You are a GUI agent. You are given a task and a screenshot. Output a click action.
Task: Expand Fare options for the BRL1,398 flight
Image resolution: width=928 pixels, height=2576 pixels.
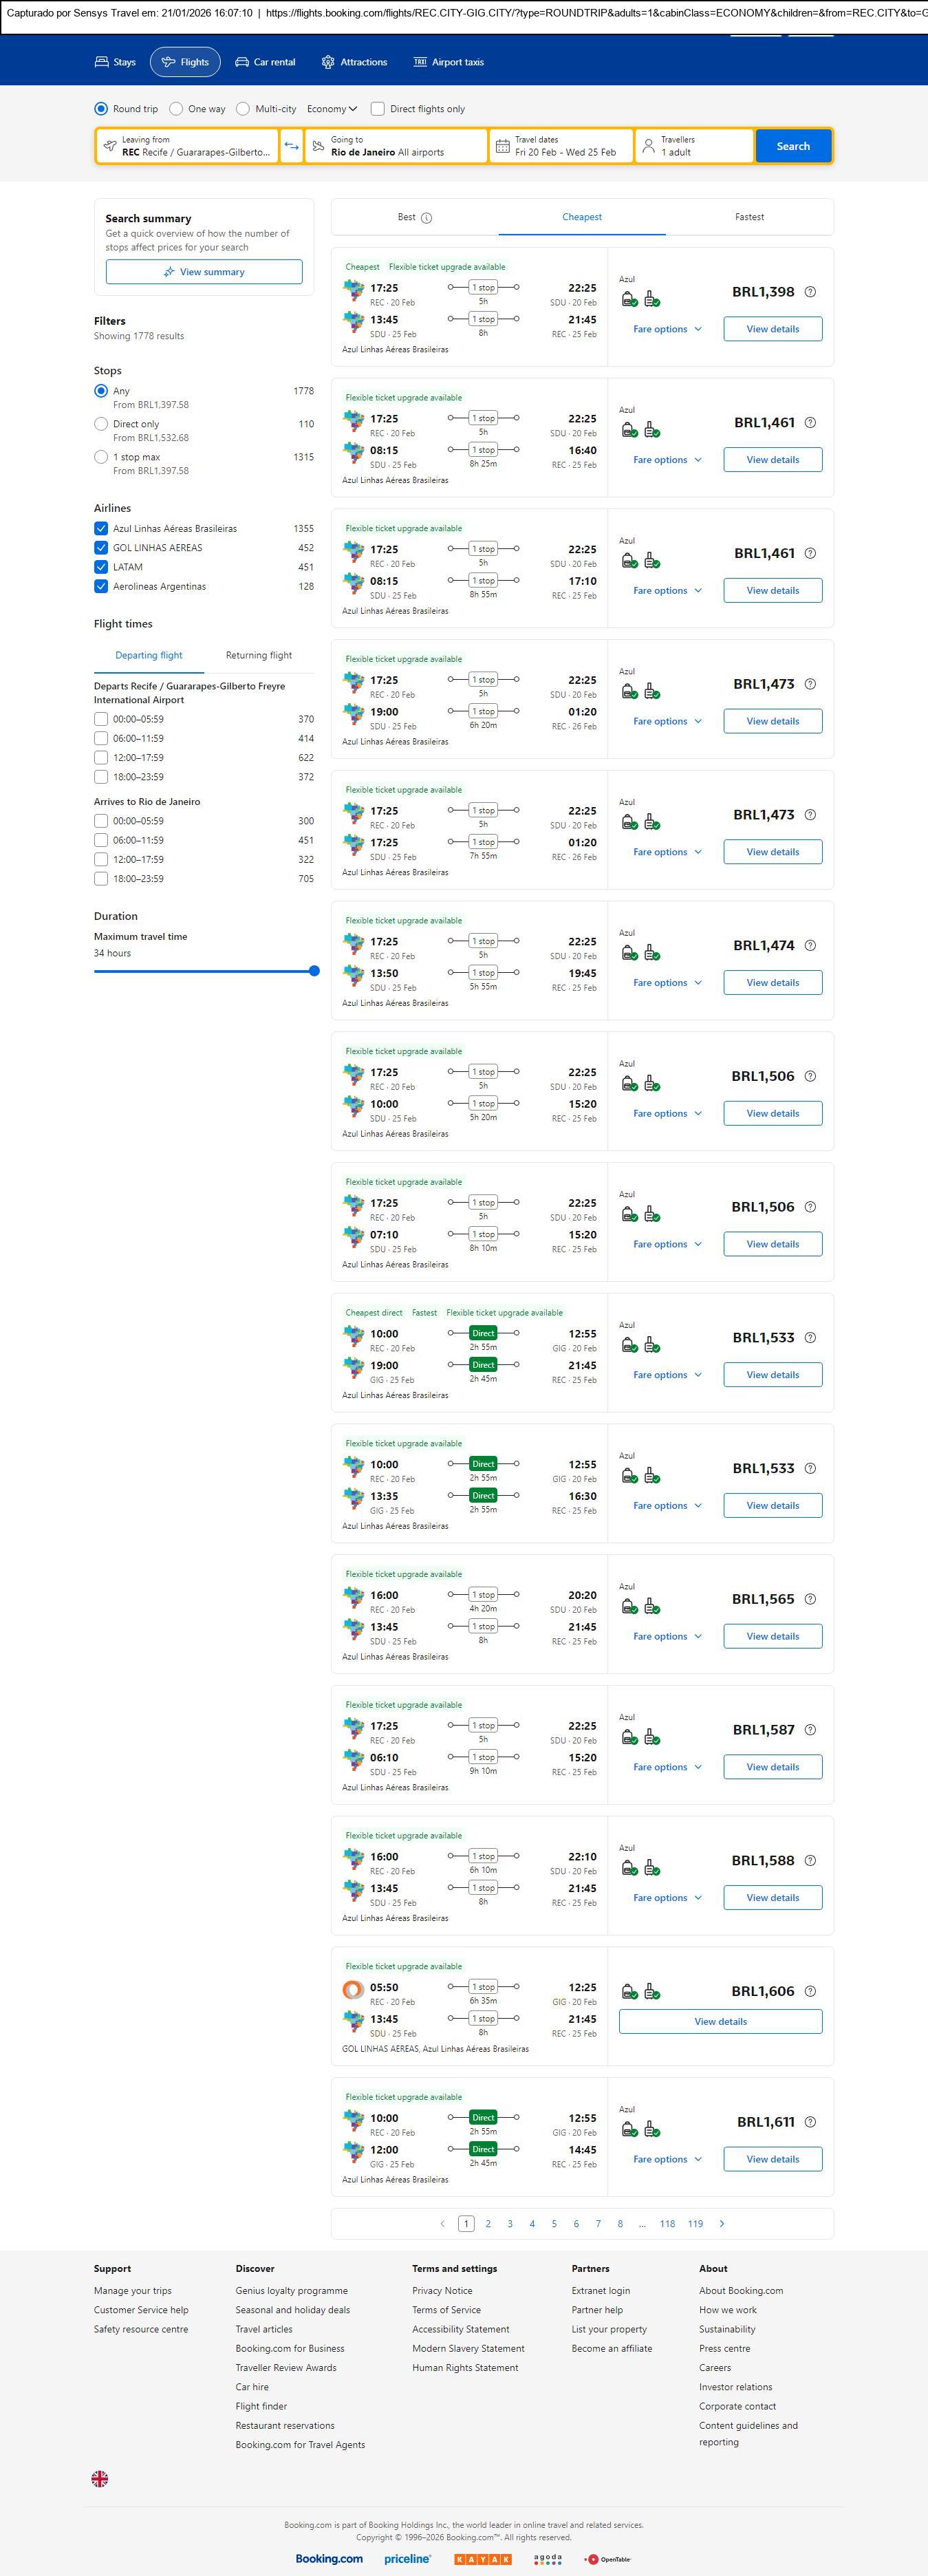click(667, 329)
